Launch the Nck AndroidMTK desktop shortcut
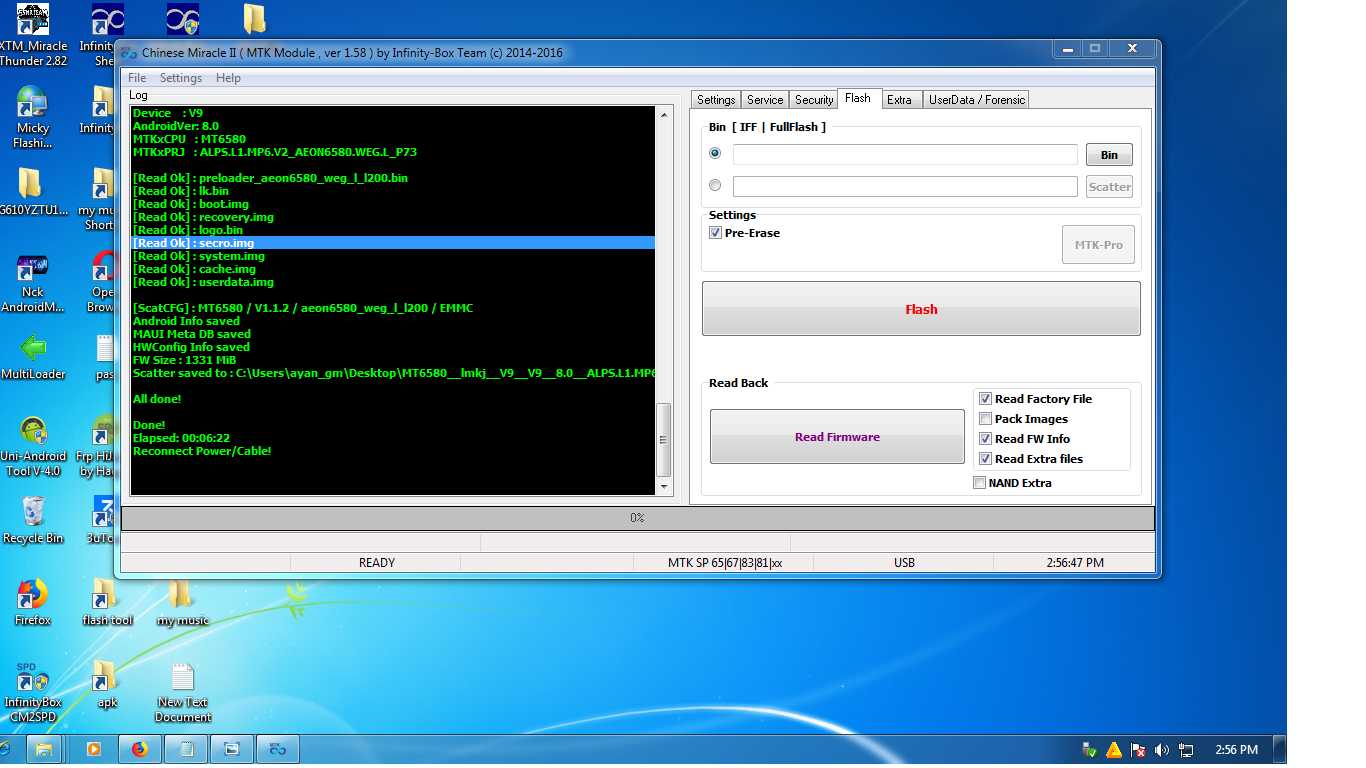Viewport: 1366px width, 768px height. point(33,282)
